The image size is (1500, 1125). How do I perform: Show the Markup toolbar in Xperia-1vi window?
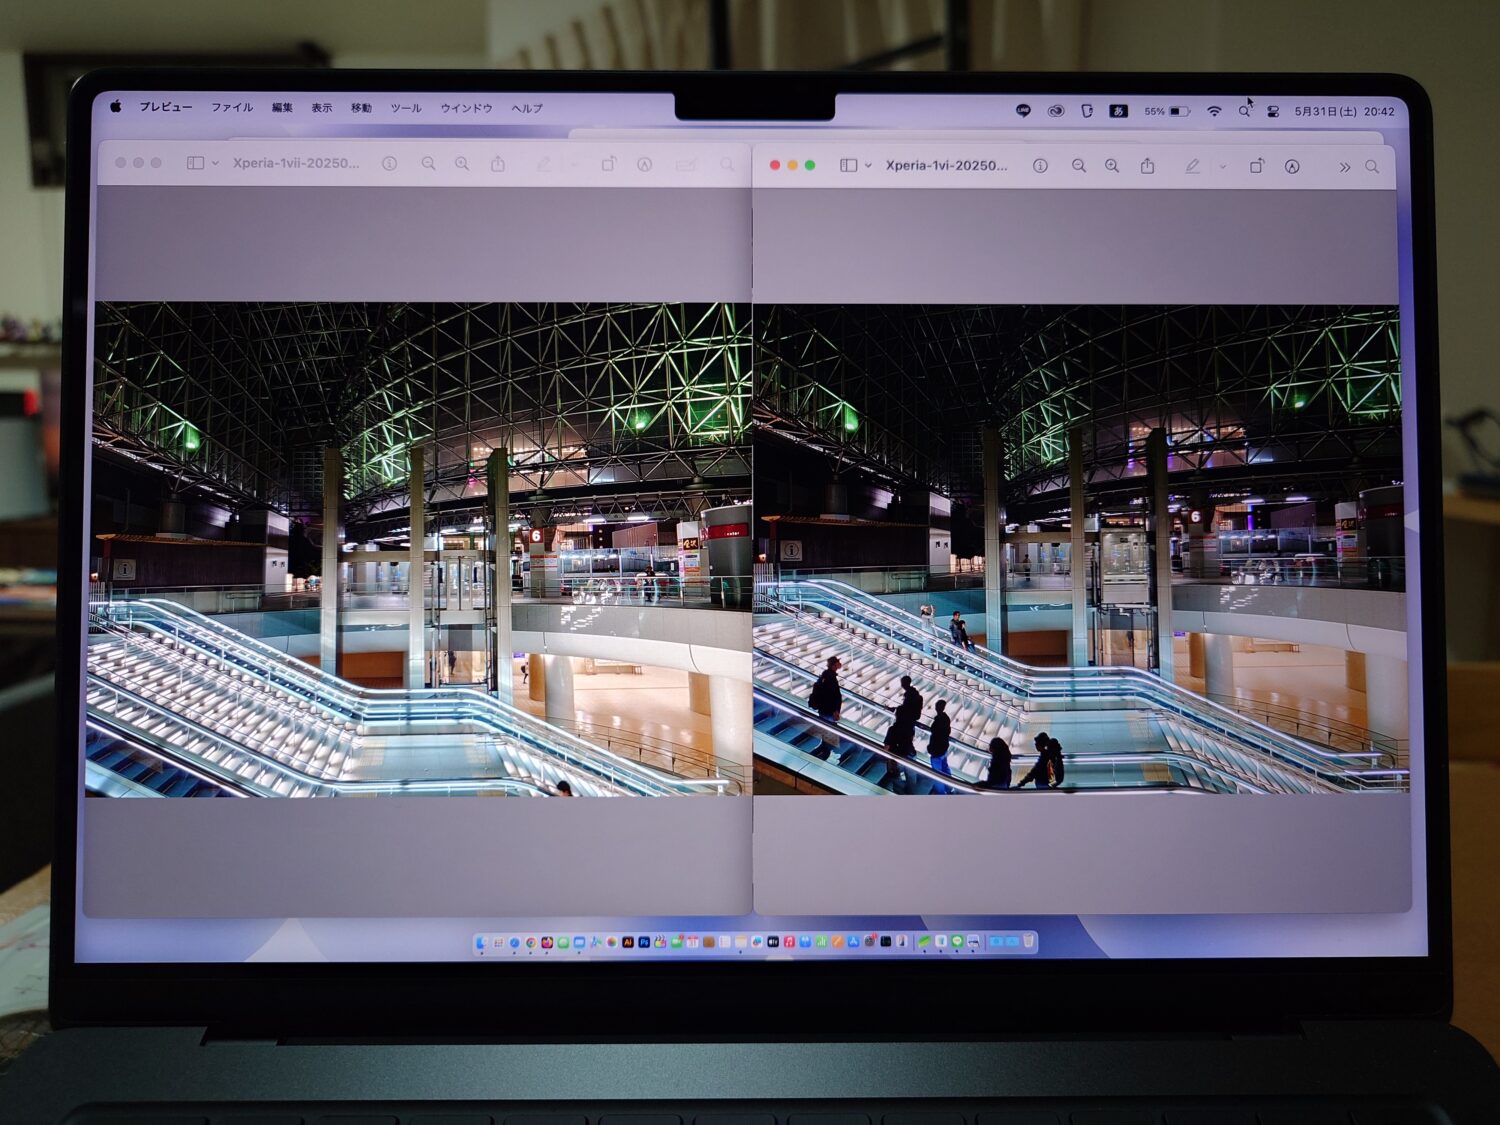[x=1292, y=167]
